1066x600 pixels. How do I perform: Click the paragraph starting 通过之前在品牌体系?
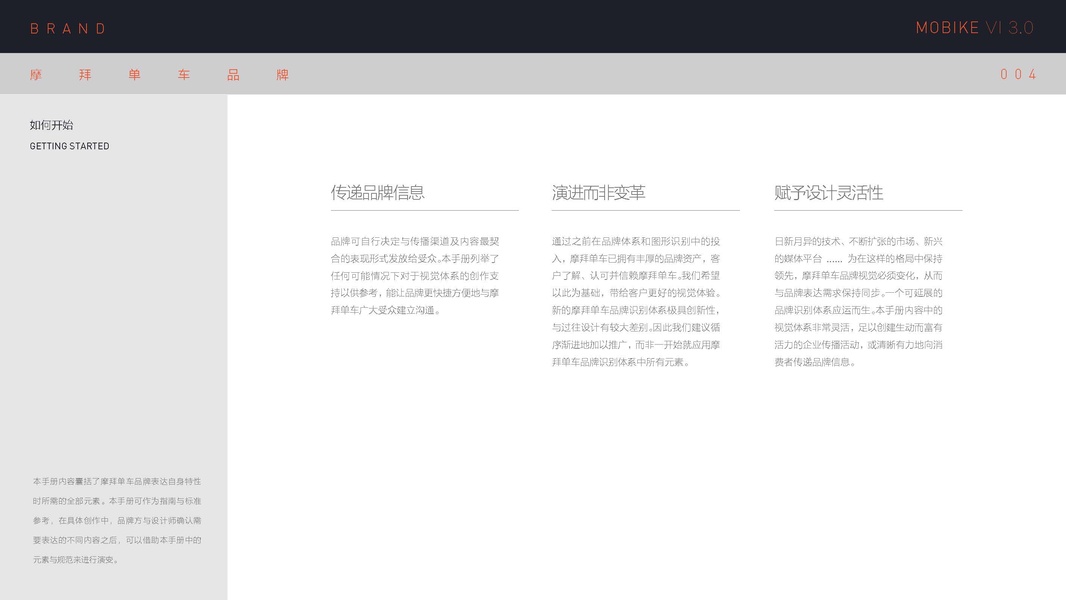(636, 301)
